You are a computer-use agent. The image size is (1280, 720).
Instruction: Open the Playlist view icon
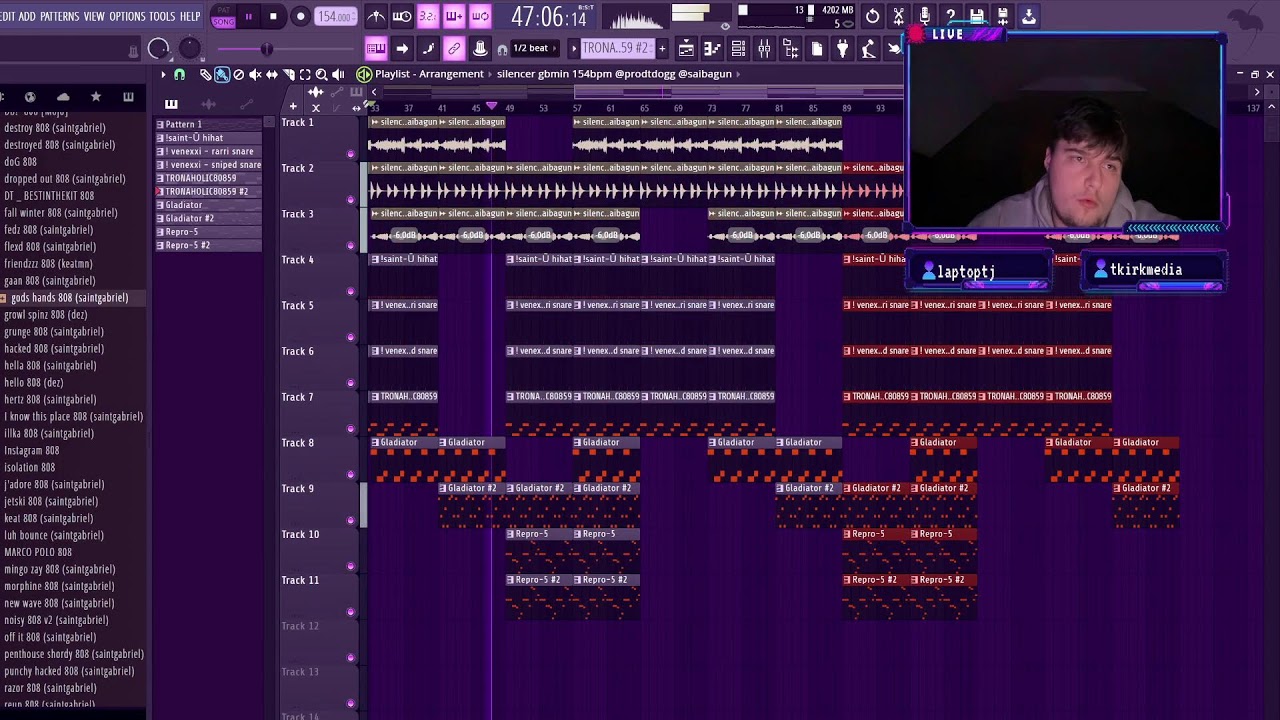686,48
